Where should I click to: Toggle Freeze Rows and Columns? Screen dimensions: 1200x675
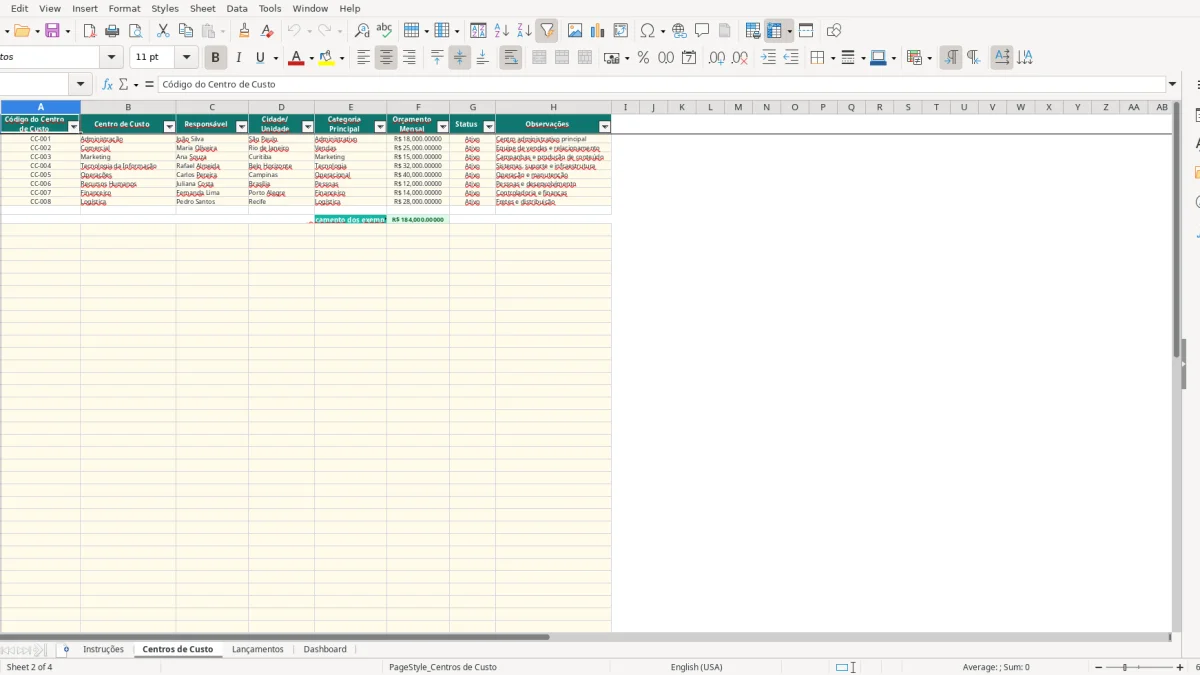pos(775,31)
